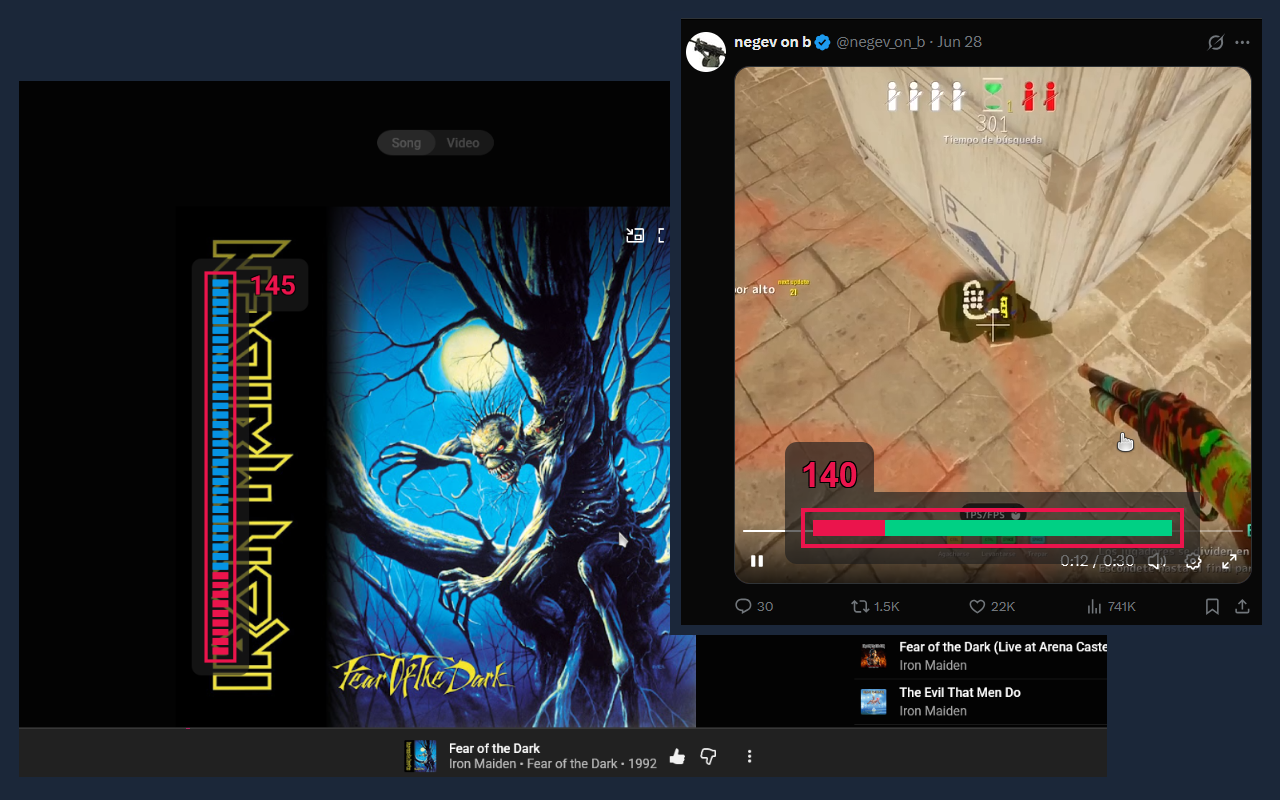The image size is (1280, 800).
Task: Open tweet more options ellipsis
Action: pos(1242,43)
